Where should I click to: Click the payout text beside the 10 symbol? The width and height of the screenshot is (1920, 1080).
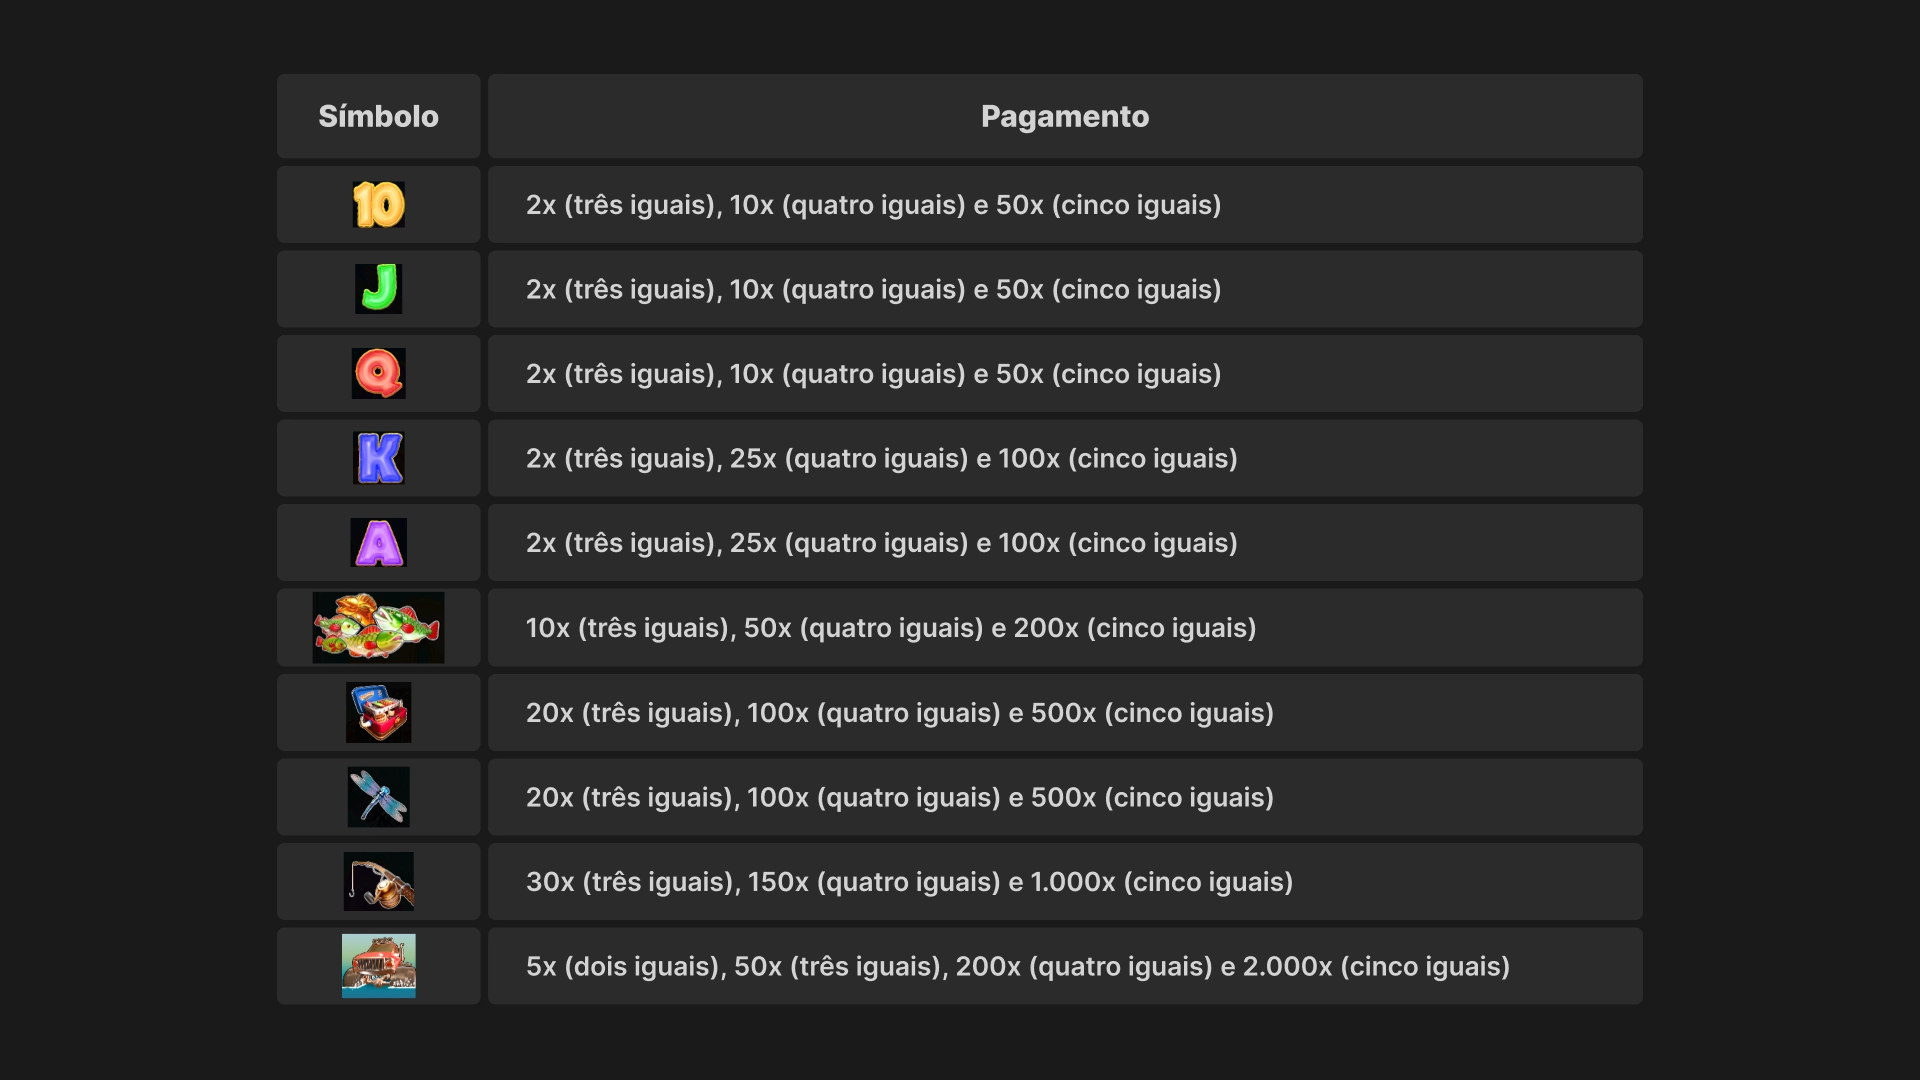pyautogui.click(x=873, y=205)
